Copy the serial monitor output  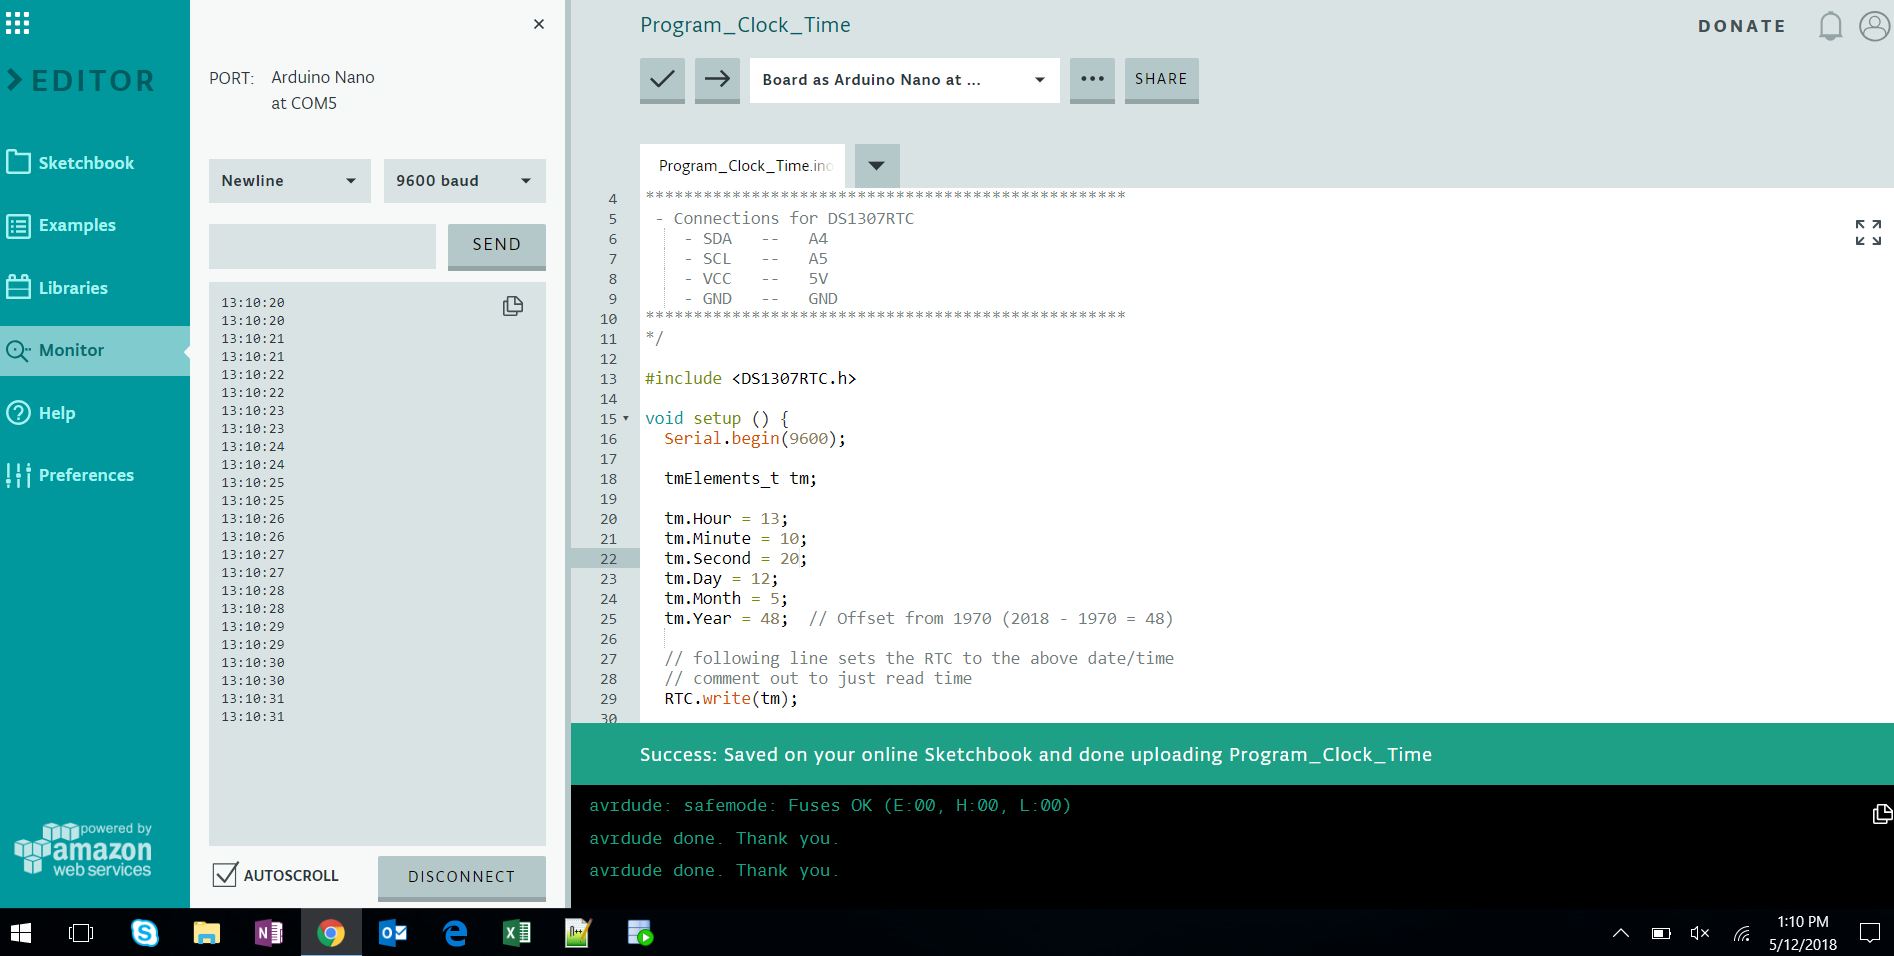(512, 306)
